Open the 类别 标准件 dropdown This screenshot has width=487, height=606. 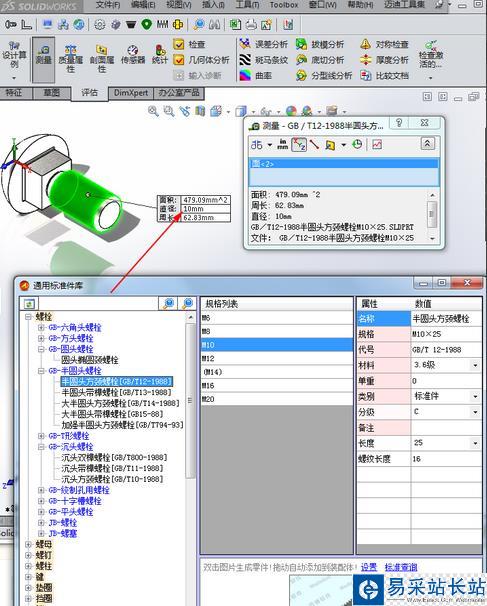click(x=475, y=396)
